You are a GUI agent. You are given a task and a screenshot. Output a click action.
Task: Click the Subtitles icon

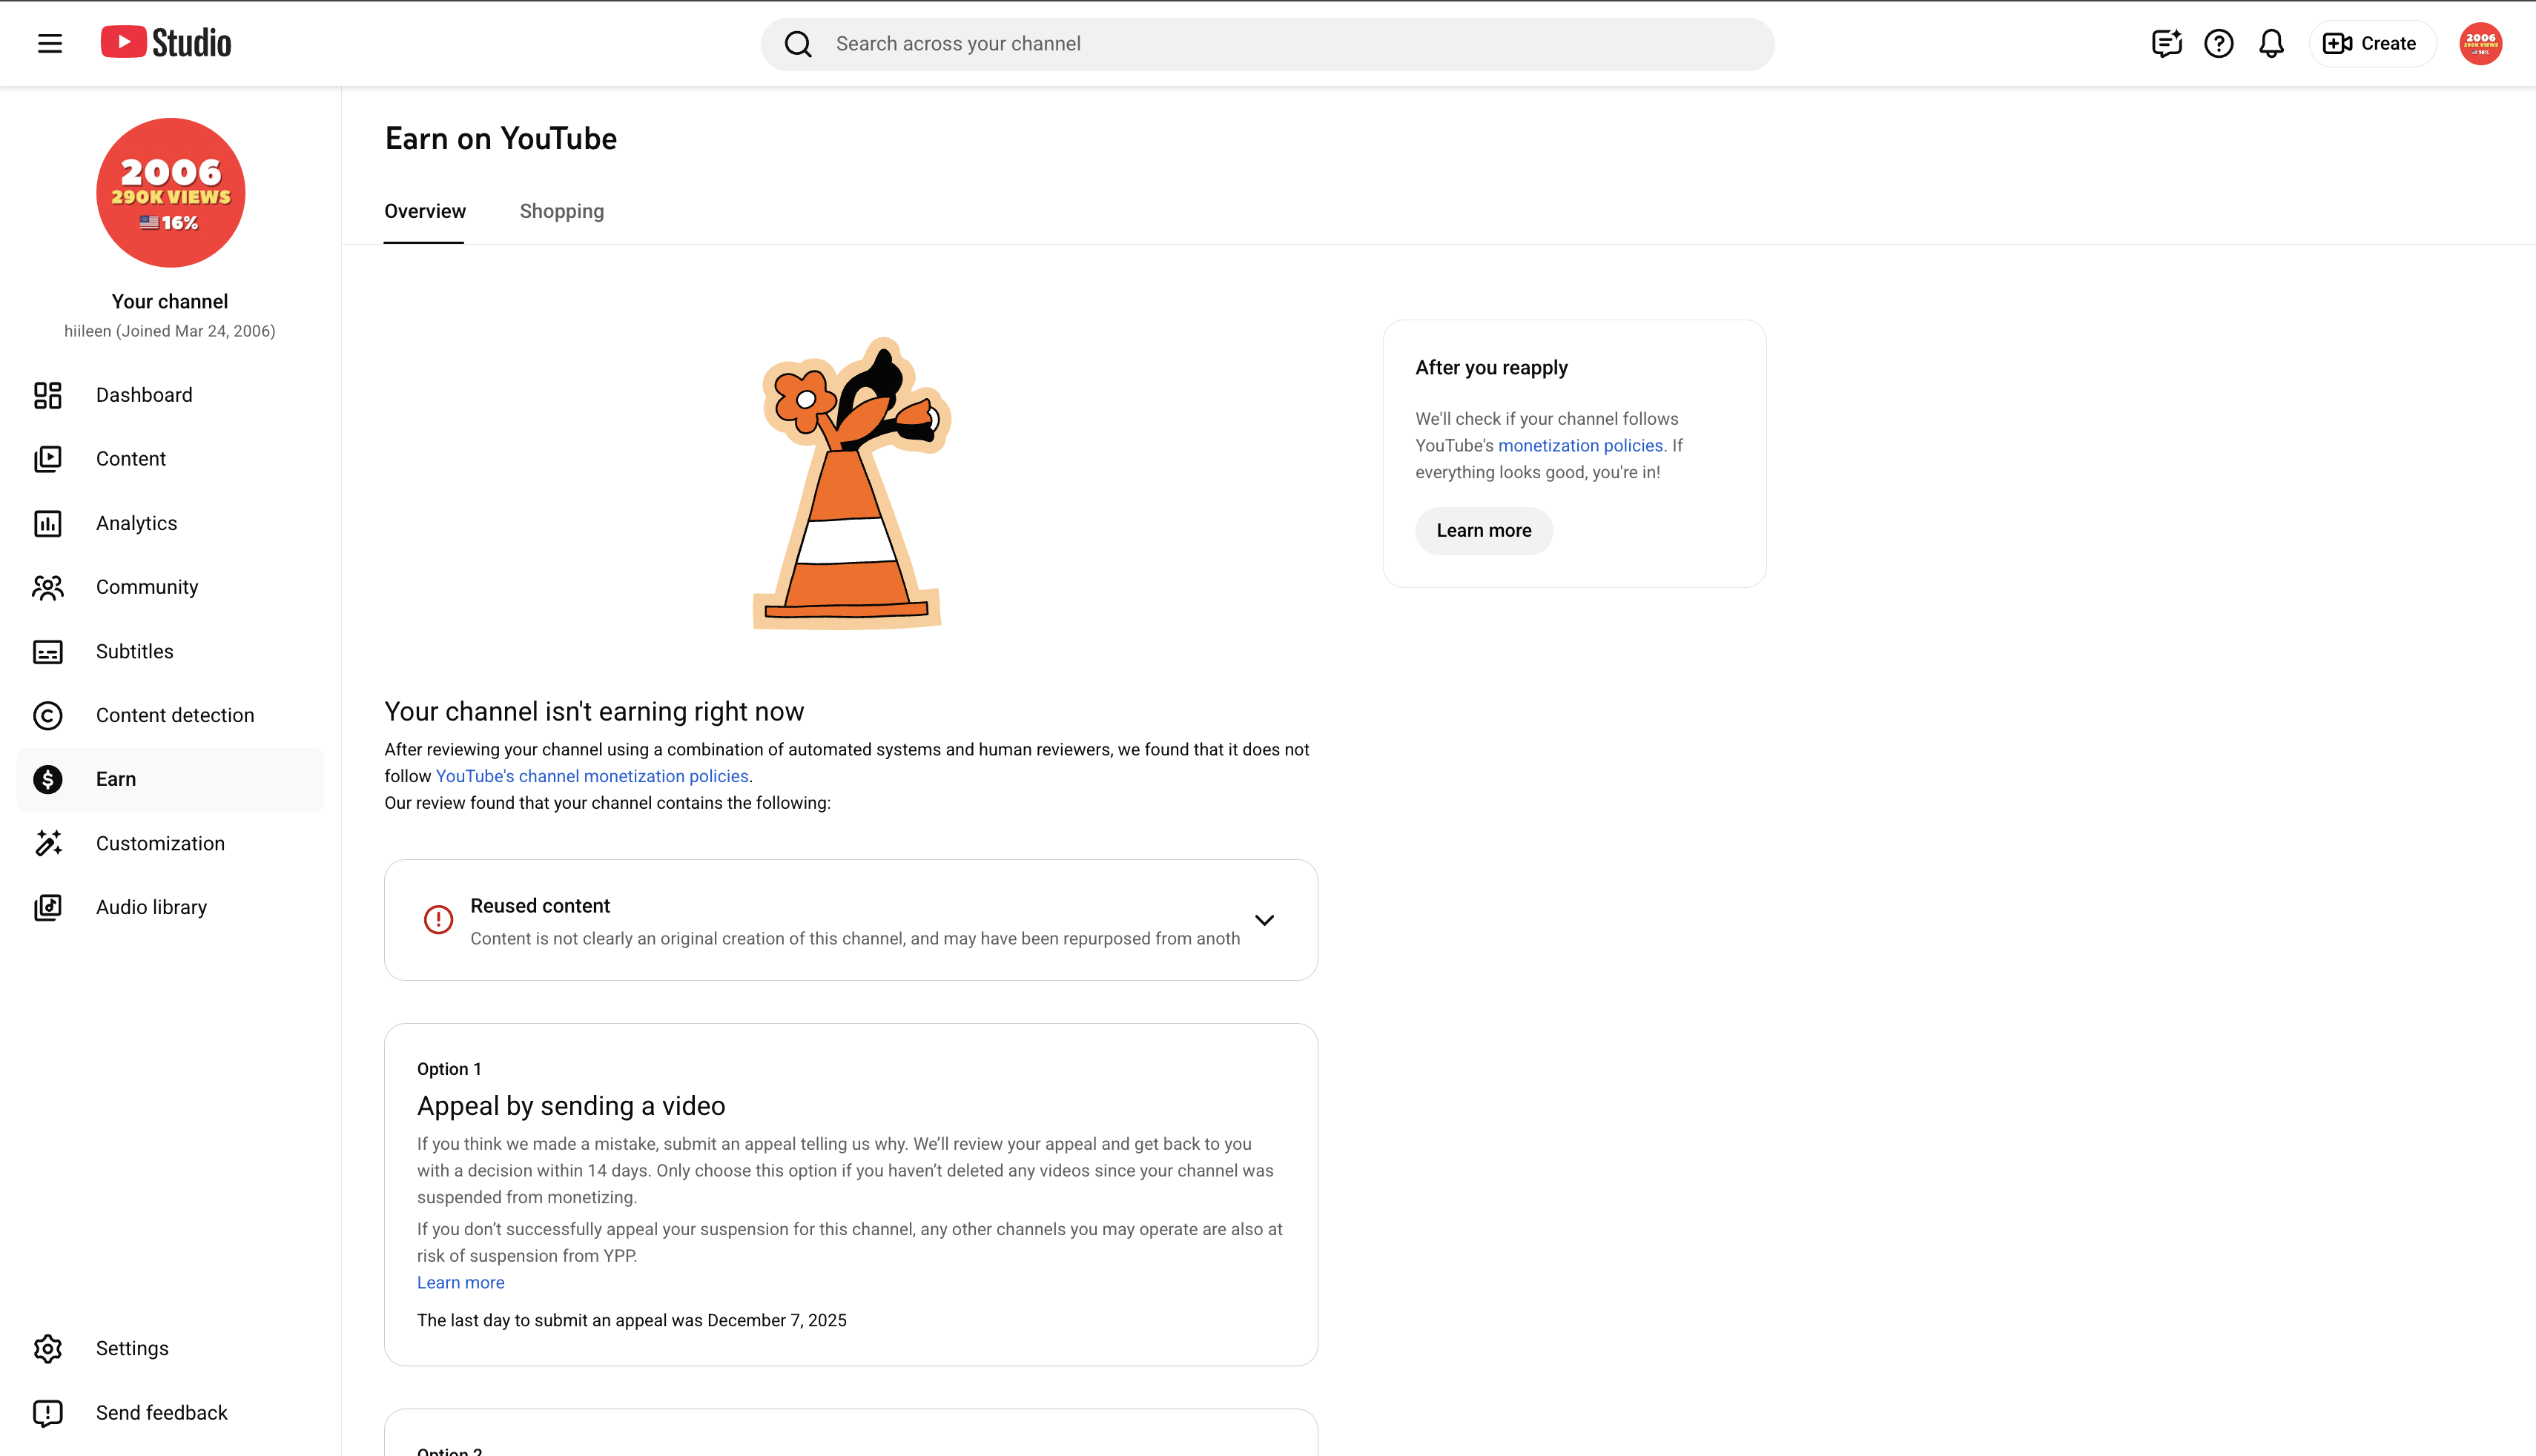click(x=48, y=652)
